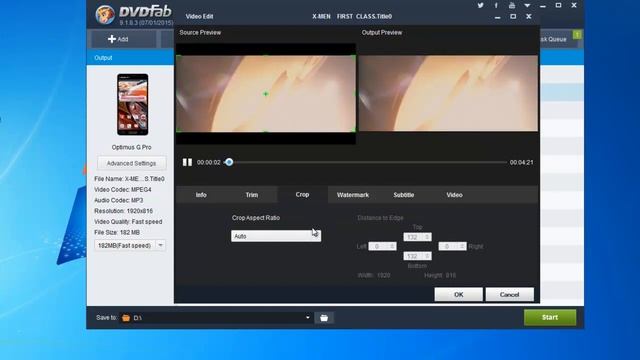Switch to the Info tab

pos(201,195)
